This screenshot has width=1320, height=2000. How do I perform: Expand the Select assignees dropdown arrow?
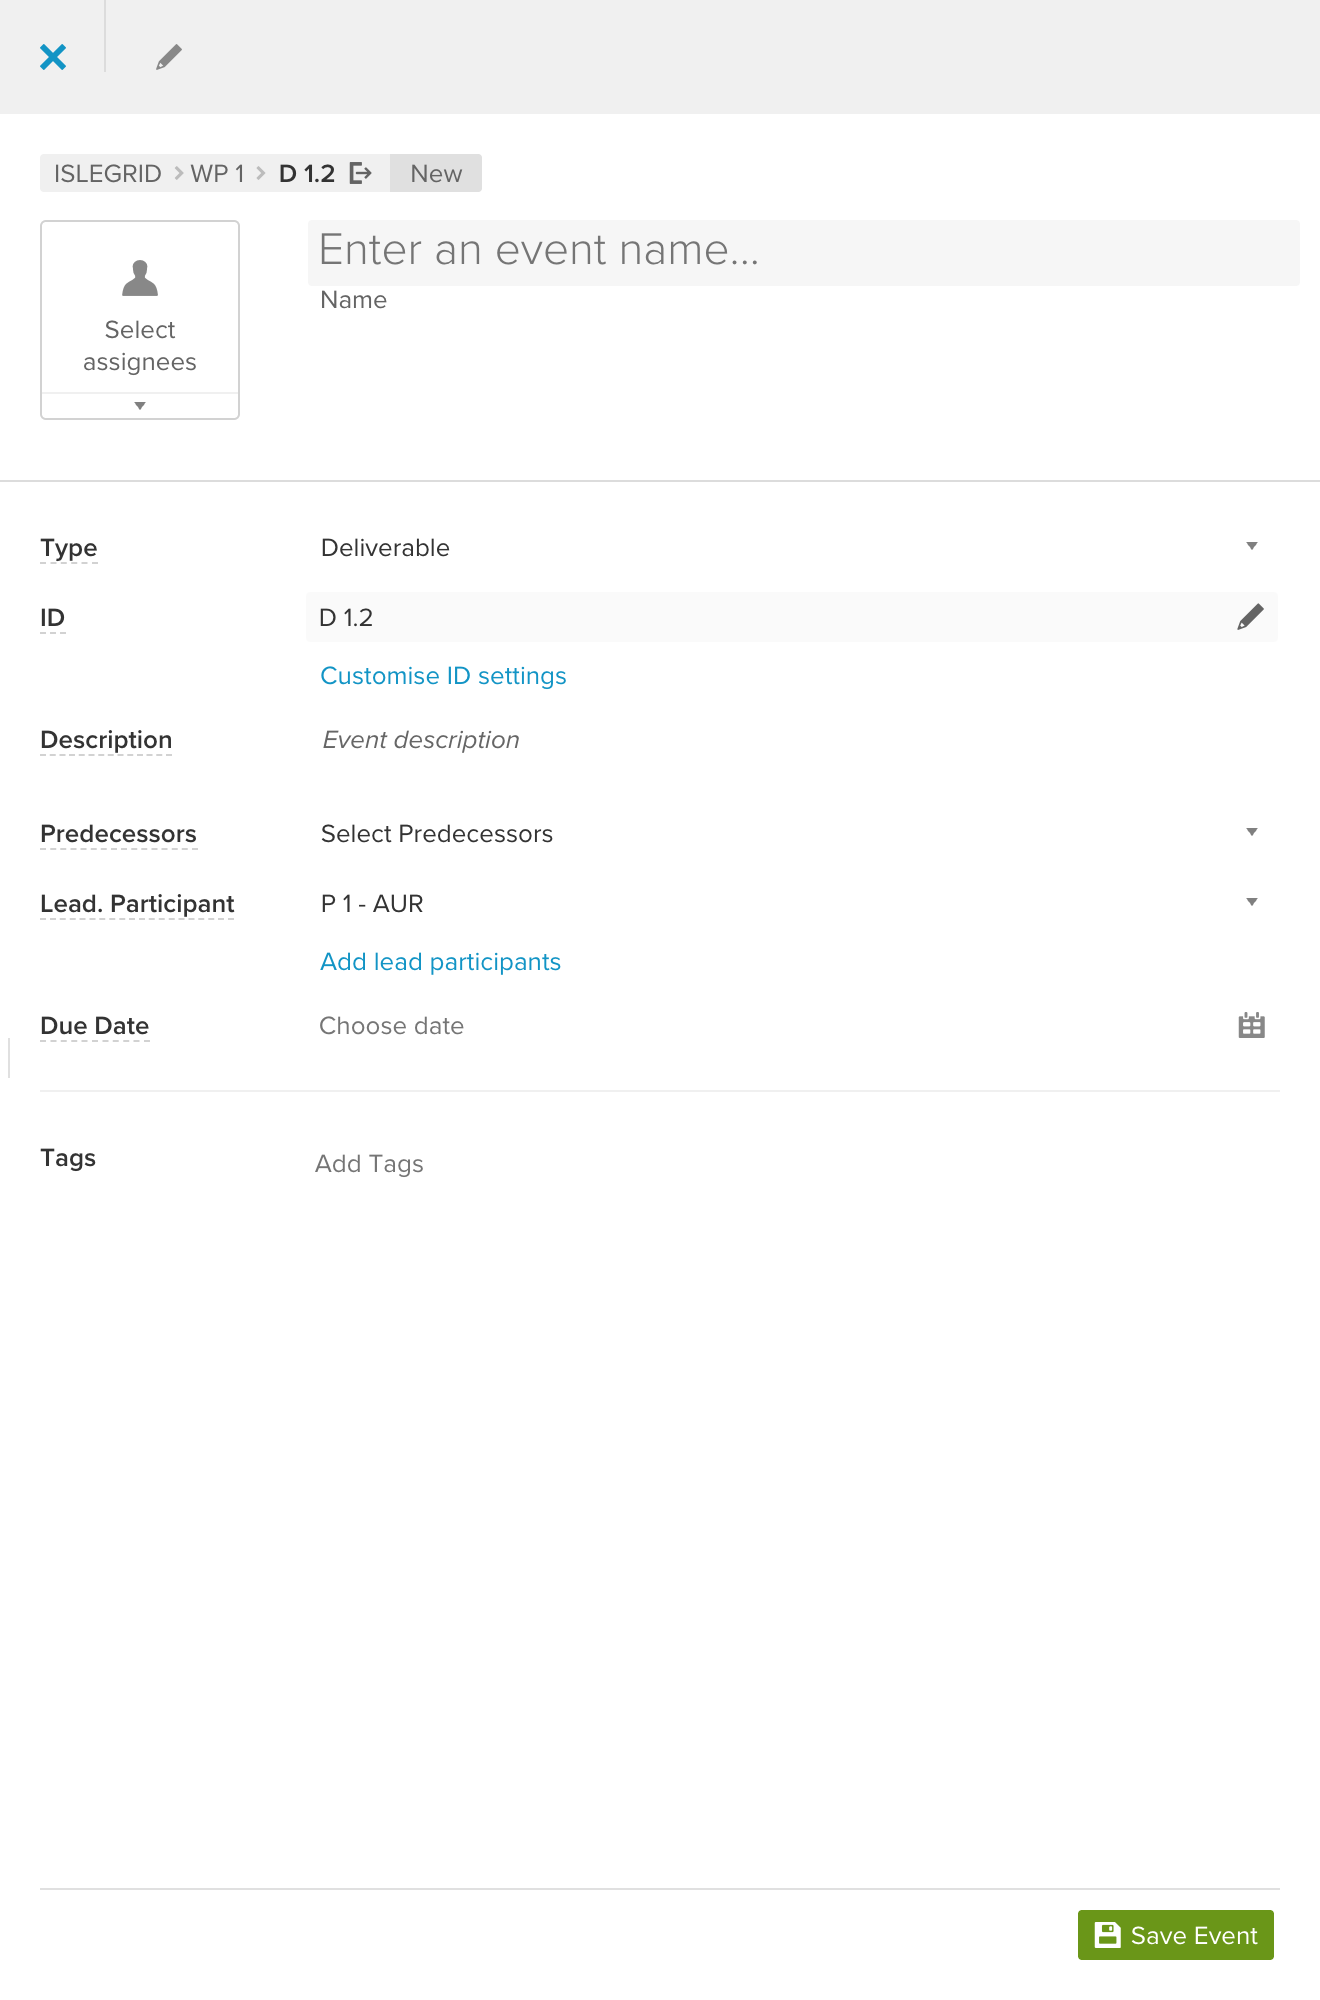coord(140,406)
